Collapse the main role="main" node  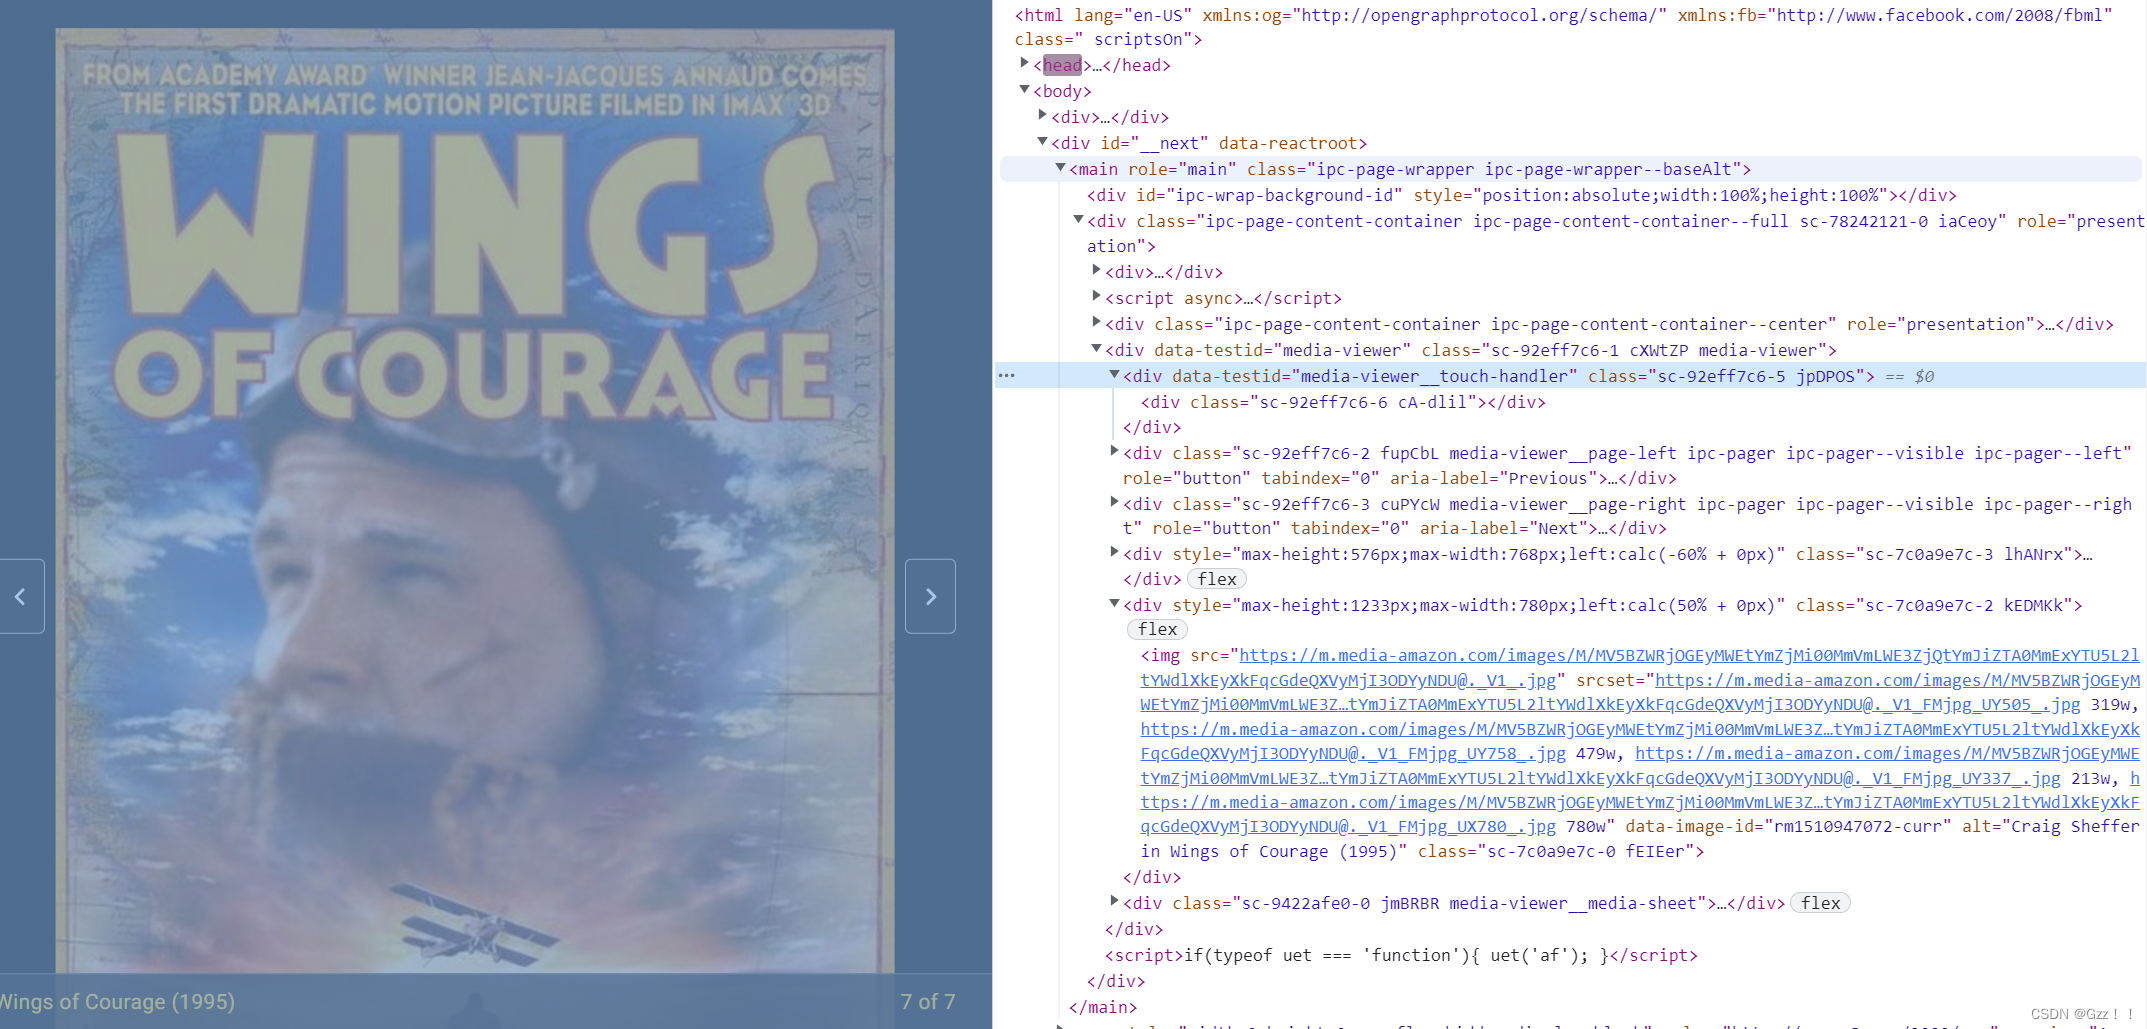click(x=1060, y=168)
